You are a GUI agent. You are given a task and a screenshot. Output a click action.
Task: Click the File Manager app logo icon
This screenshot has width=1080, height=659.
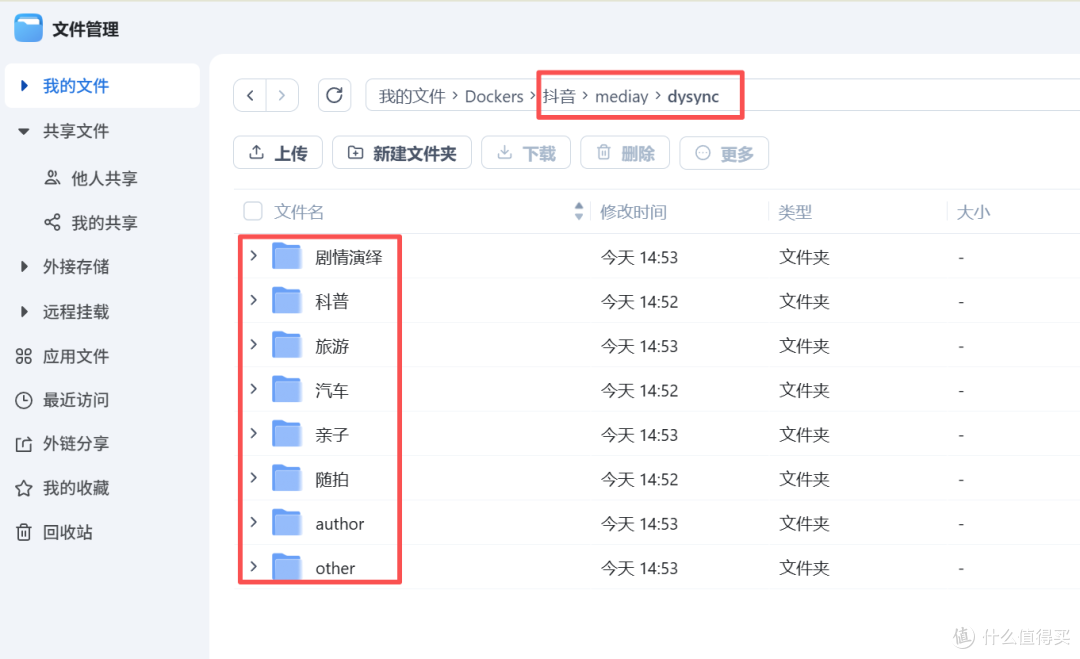pos(28,28)
